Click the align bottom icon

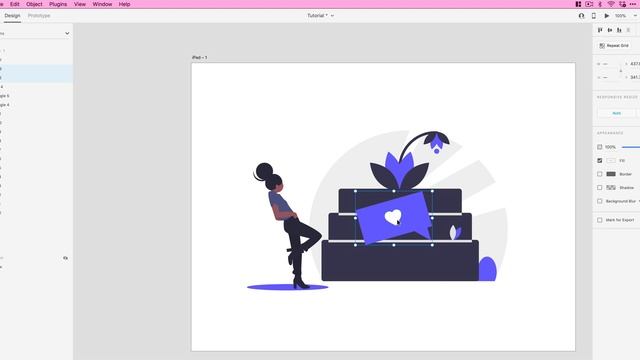(x=619, y=30)
